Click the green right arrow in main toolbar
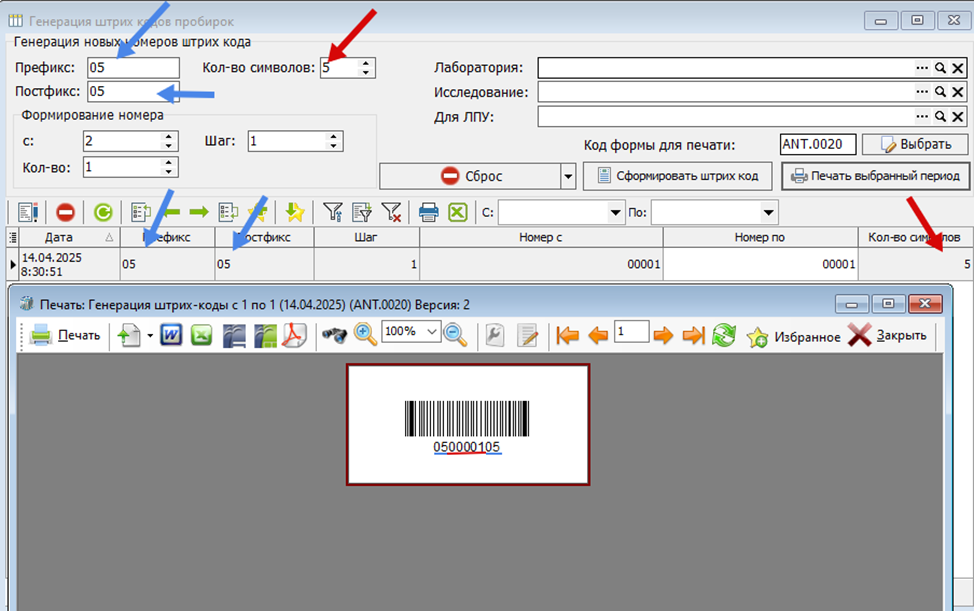This screenshot has height=611, width=974. (199, 212)
